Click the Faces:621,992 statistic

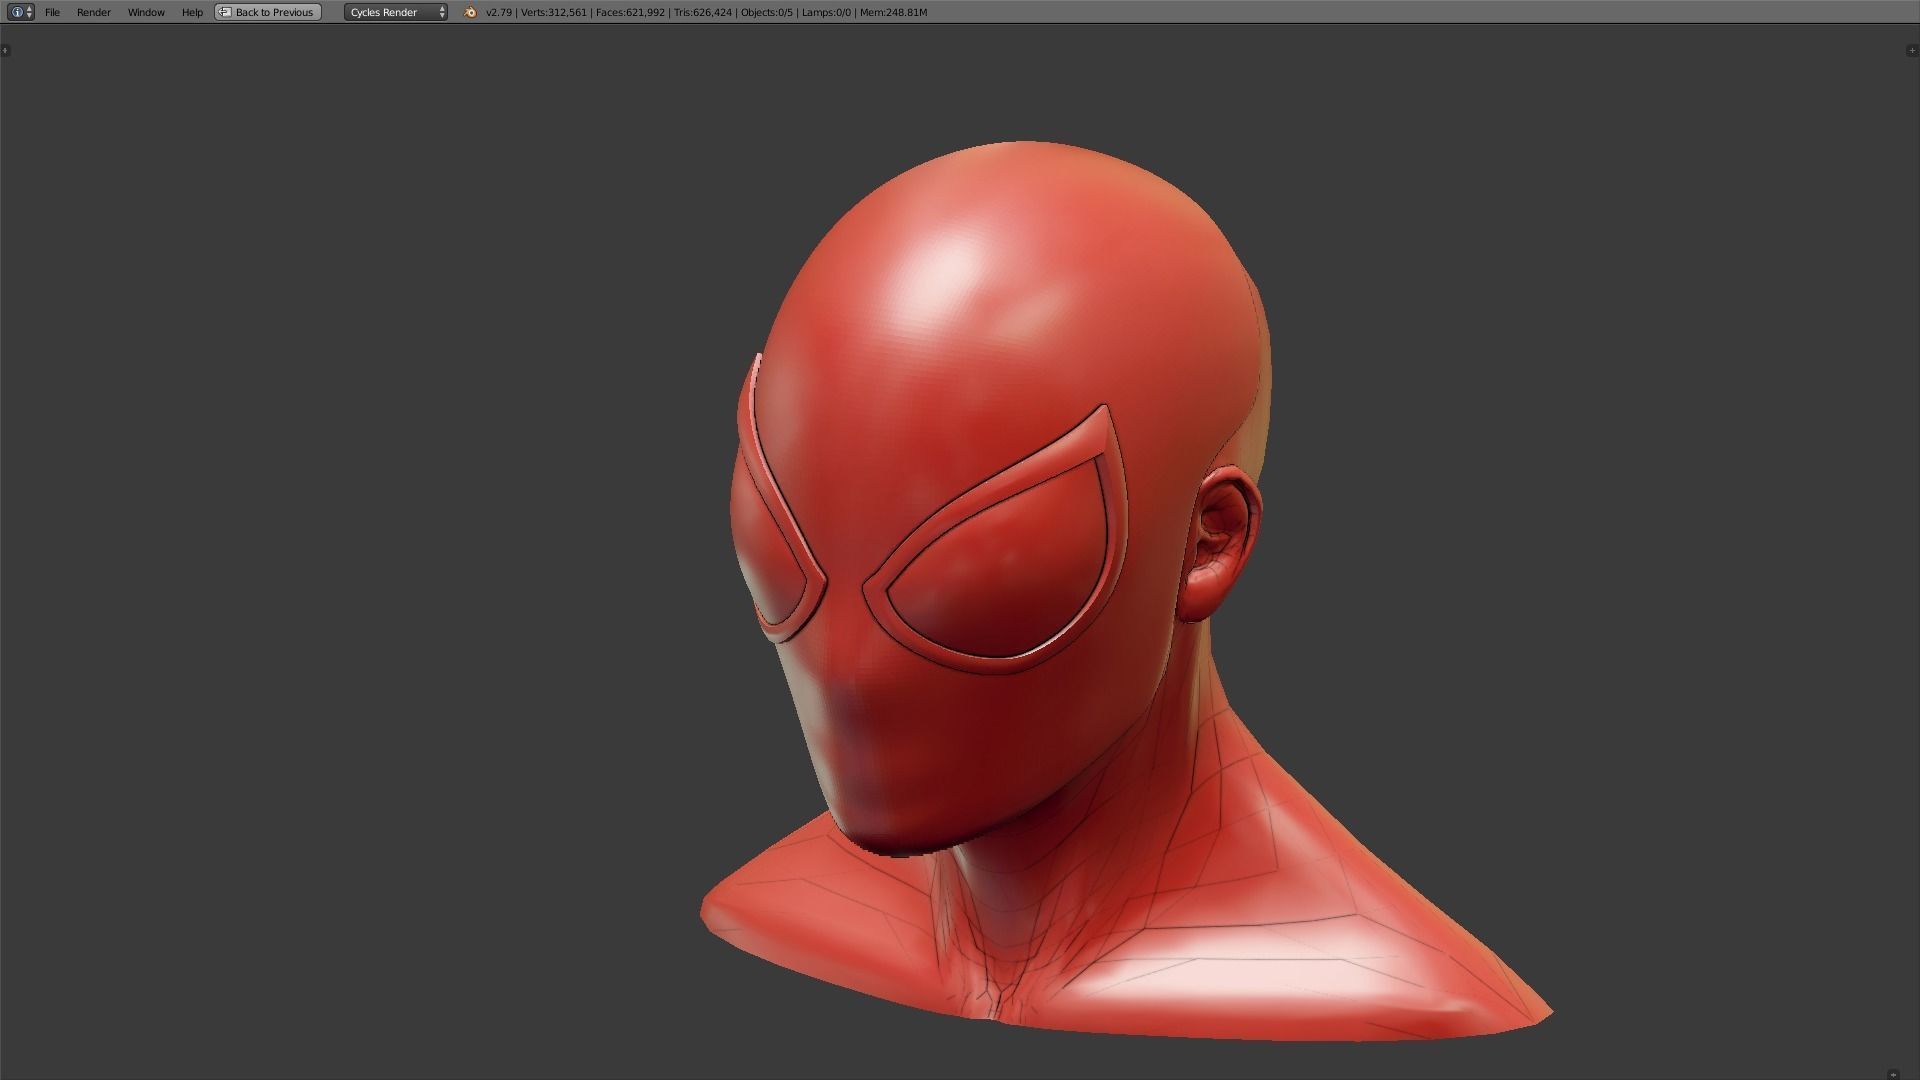630,12
